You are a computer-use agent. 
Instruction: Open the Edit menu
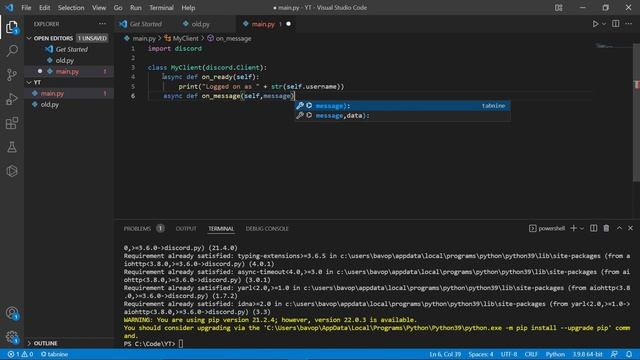pos(44,8)
